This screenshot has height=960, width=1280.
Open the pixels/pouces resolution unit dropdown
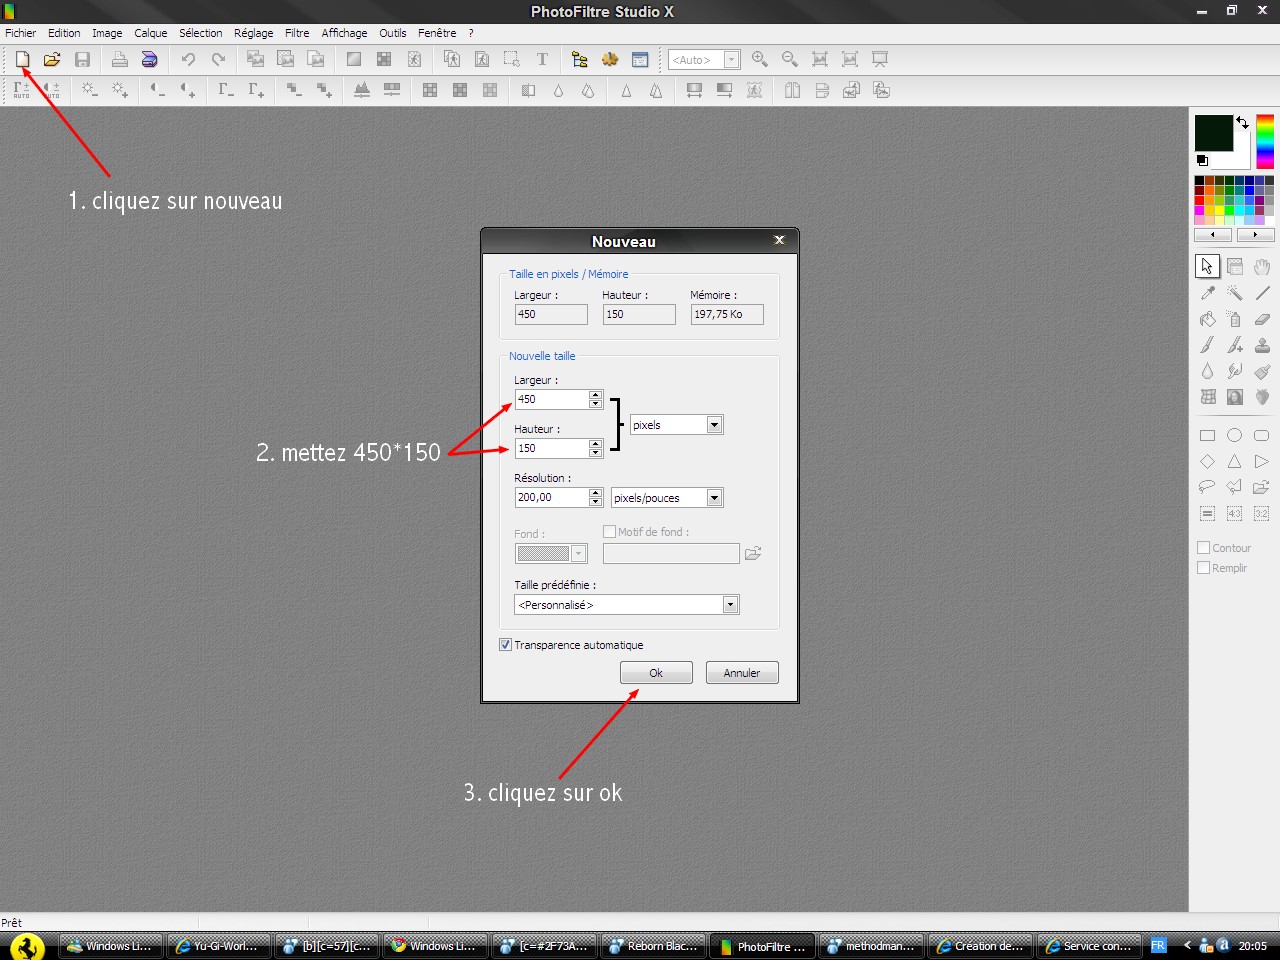[x=714, y=498]
